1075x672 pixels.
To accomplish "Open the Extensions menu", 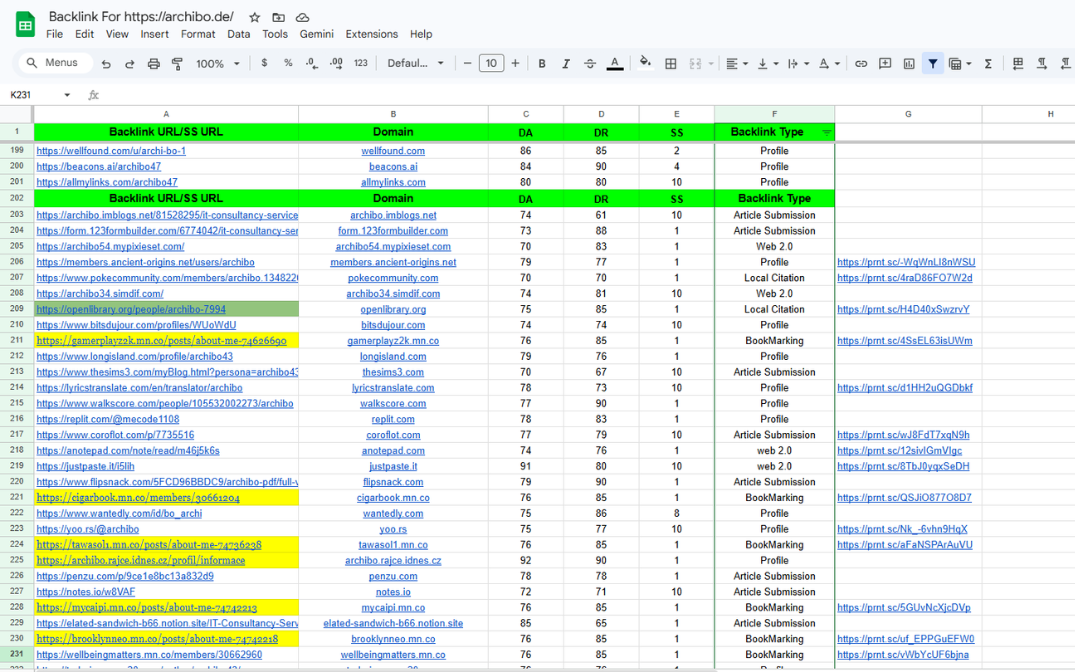I will (371, 34).
